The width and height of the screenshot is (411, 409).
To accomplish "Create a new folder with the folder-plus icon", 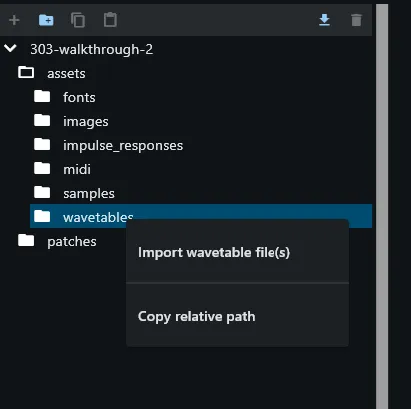I will pos(46,20).
